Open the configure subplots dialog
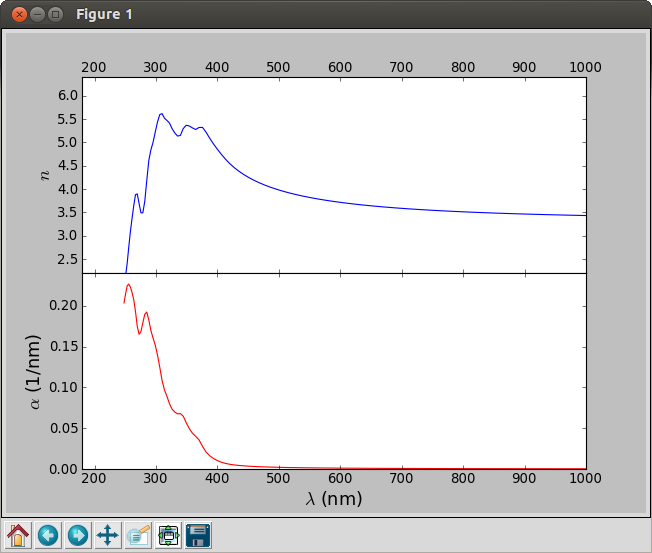652x553 pixels. tap(168, 535)
